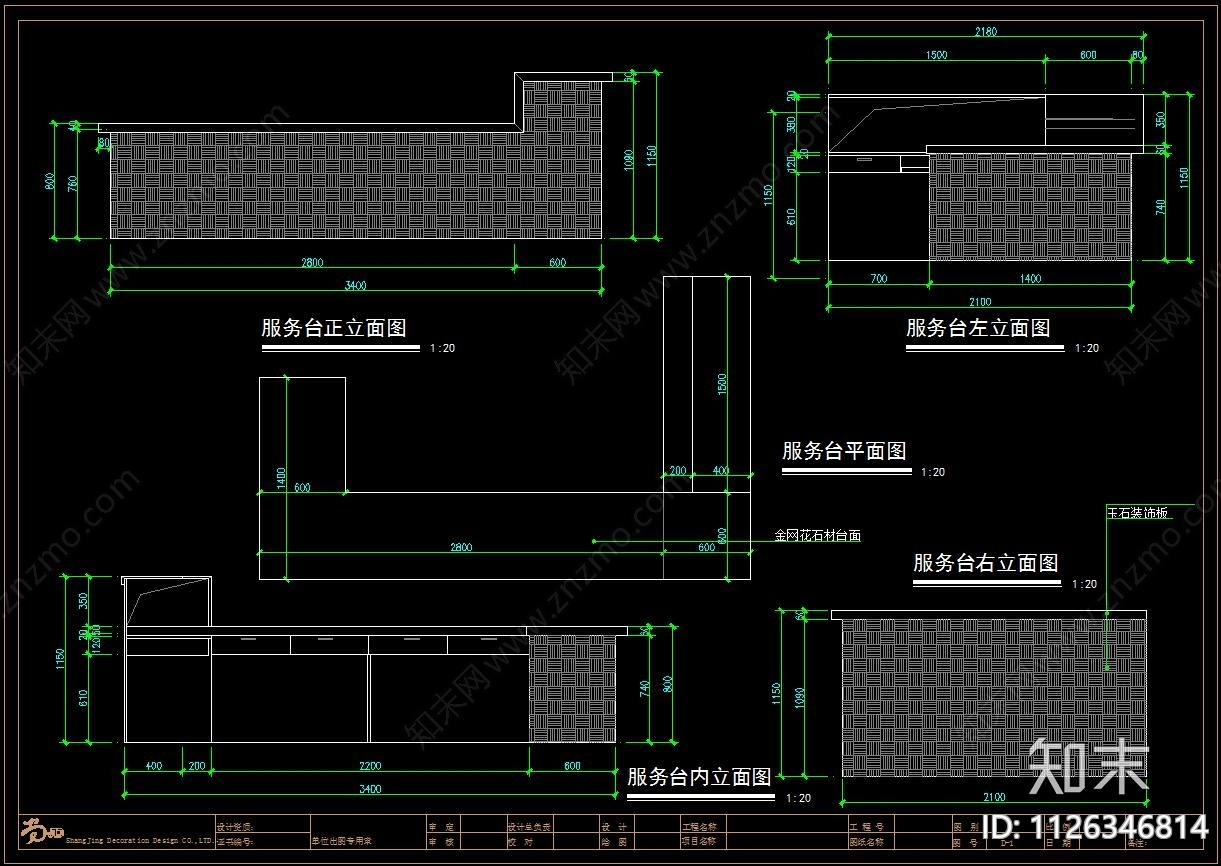Click the 服务台右立面图 drawing title
The width and height of the screenshot is (1221, 866).
[985, 563]
